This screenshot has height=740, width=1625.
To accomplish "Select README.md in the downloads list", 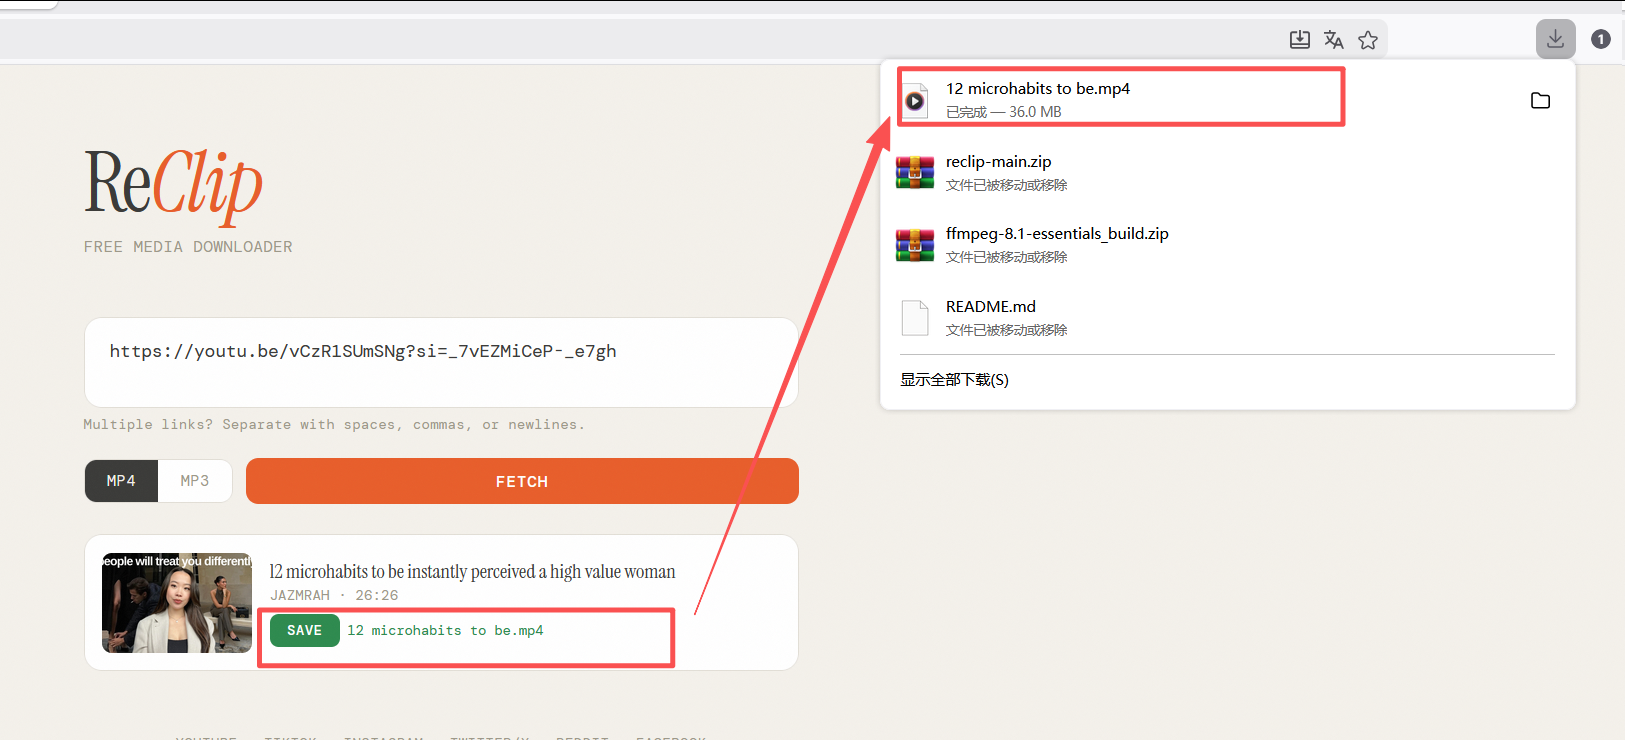I will pos(1227,318).
